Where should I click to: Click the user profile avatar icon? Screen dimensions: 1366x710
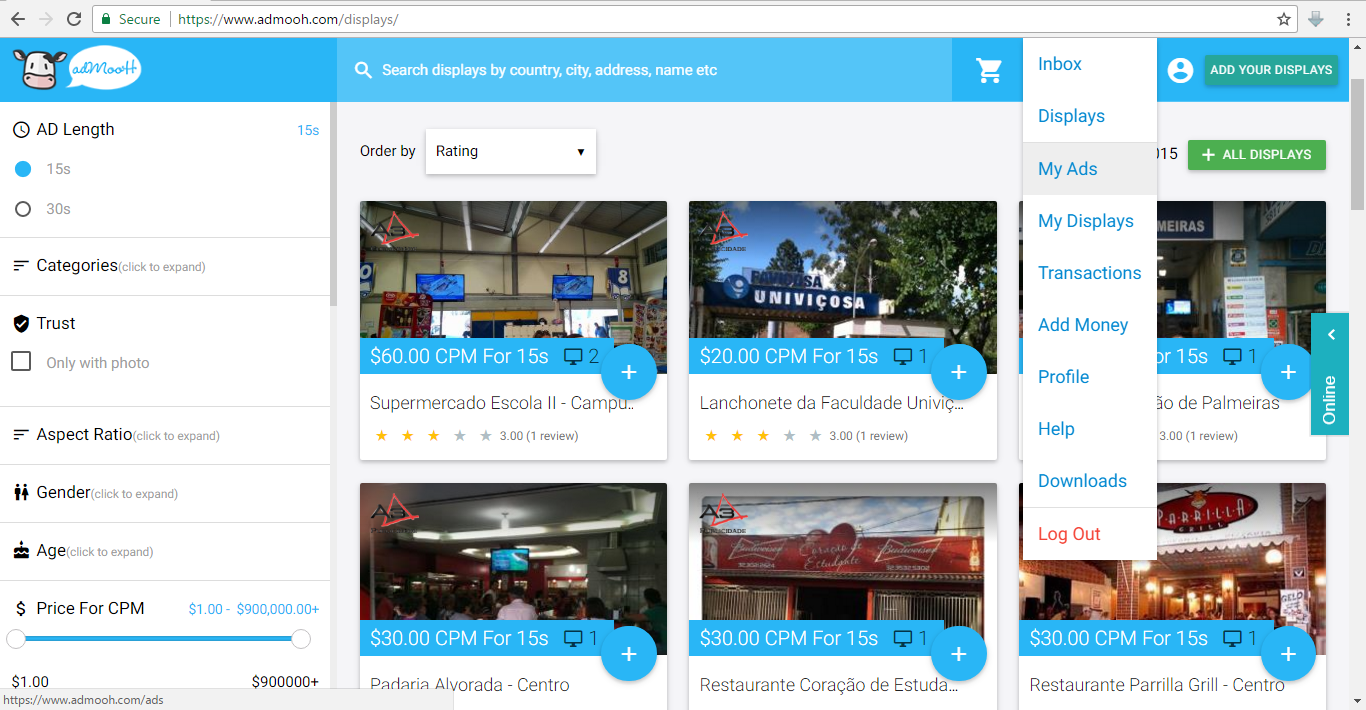[x=1180, y=70]
